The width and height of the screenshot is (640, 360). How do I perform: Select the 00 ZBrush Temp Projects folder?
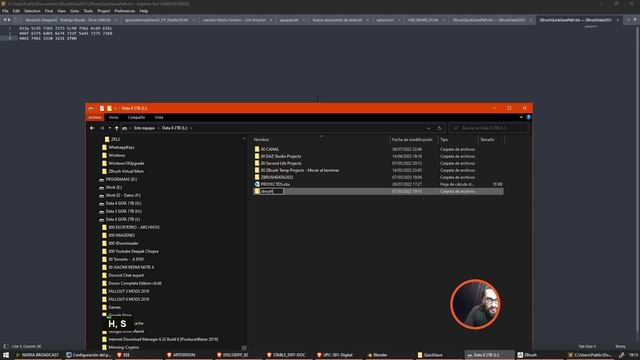point(300,170)
